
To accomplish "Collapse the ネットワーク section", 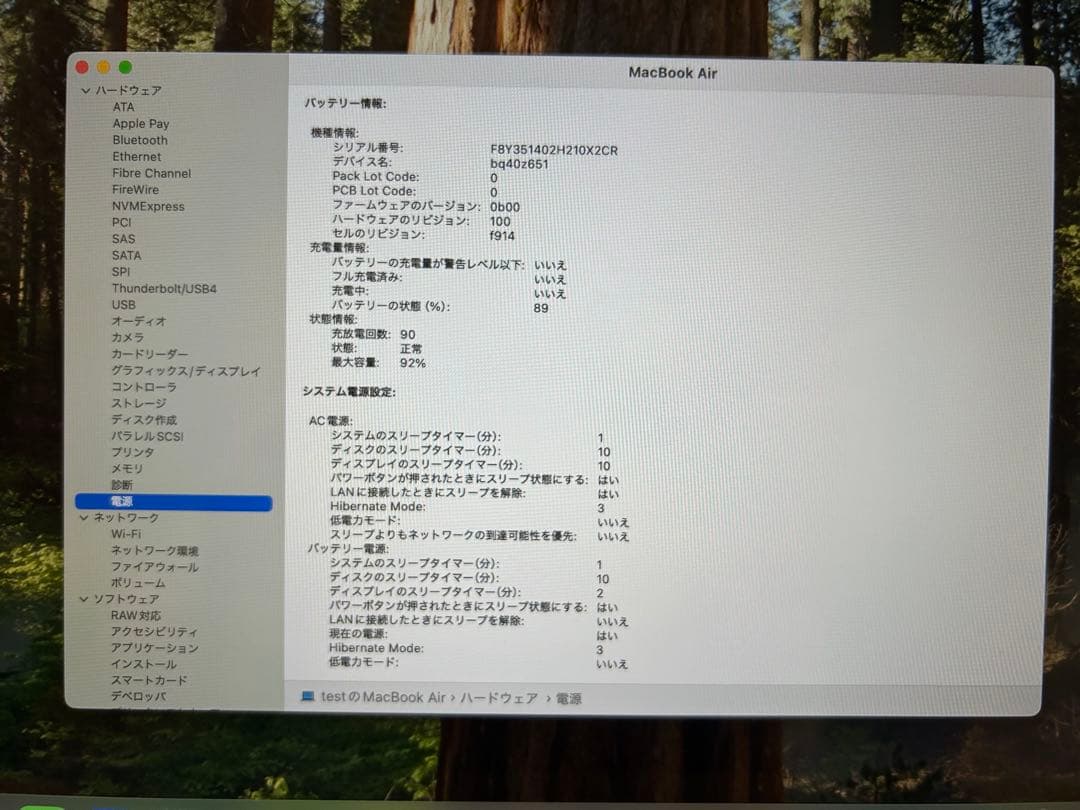I will 85,517.
